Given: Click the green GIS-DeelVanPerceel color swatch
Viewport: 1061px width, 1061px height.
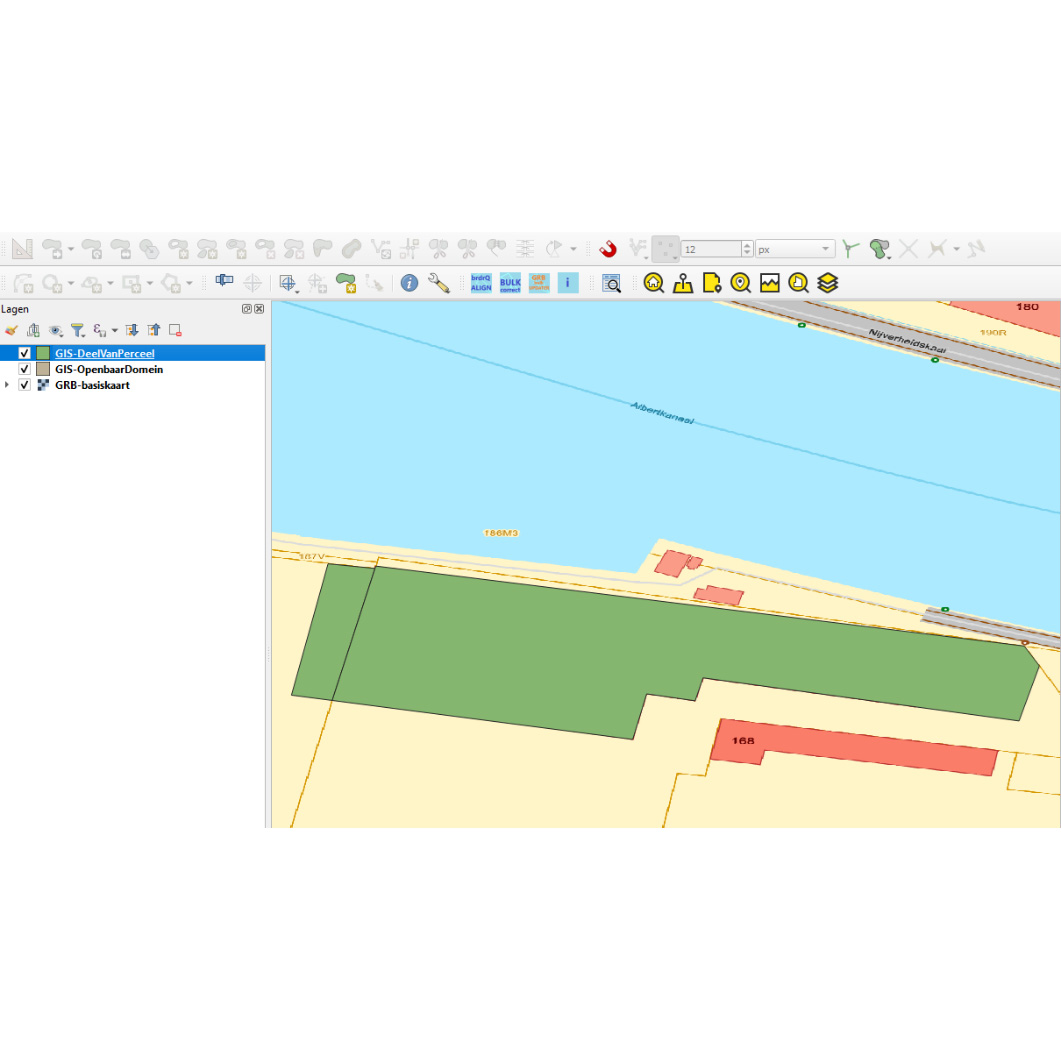Looking at the screenshot, I should pyautogui.click(x=43, y=353).
